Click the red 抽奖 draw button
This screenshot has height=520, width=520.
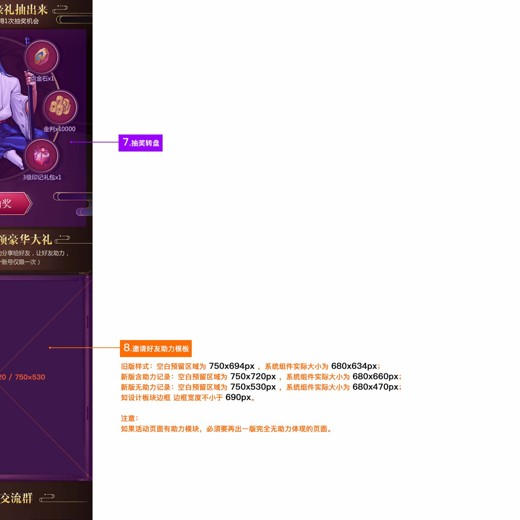(x=15, y=203)
